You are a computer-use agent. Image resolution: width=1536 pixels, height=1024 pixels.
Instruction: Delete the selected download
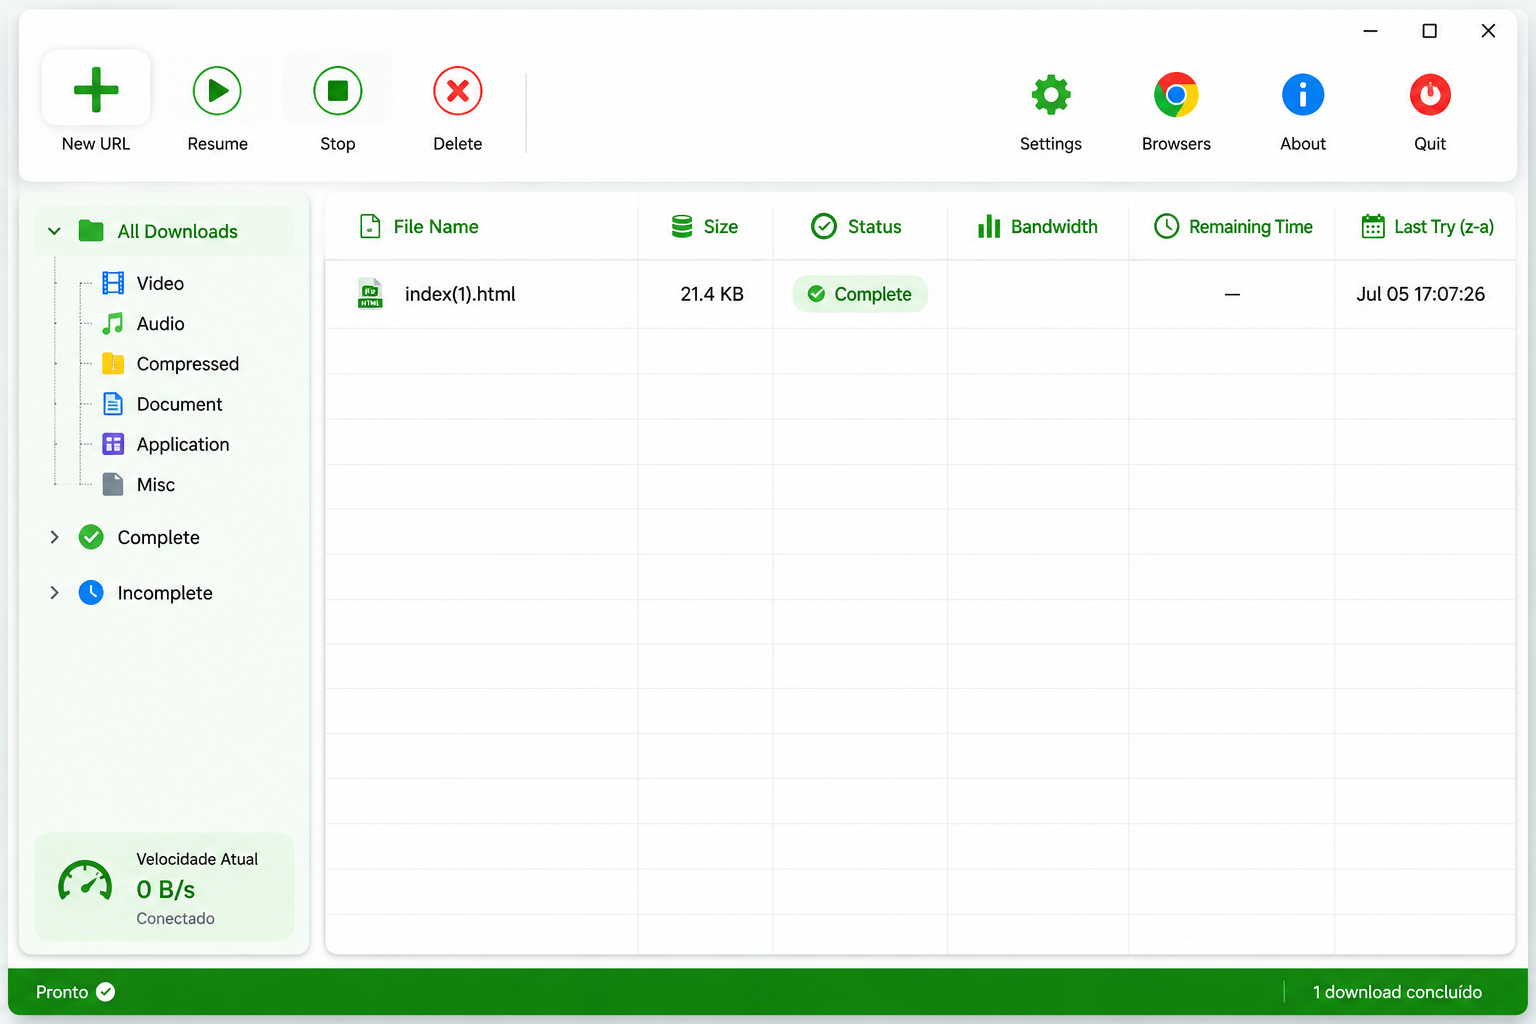(458, 91)
